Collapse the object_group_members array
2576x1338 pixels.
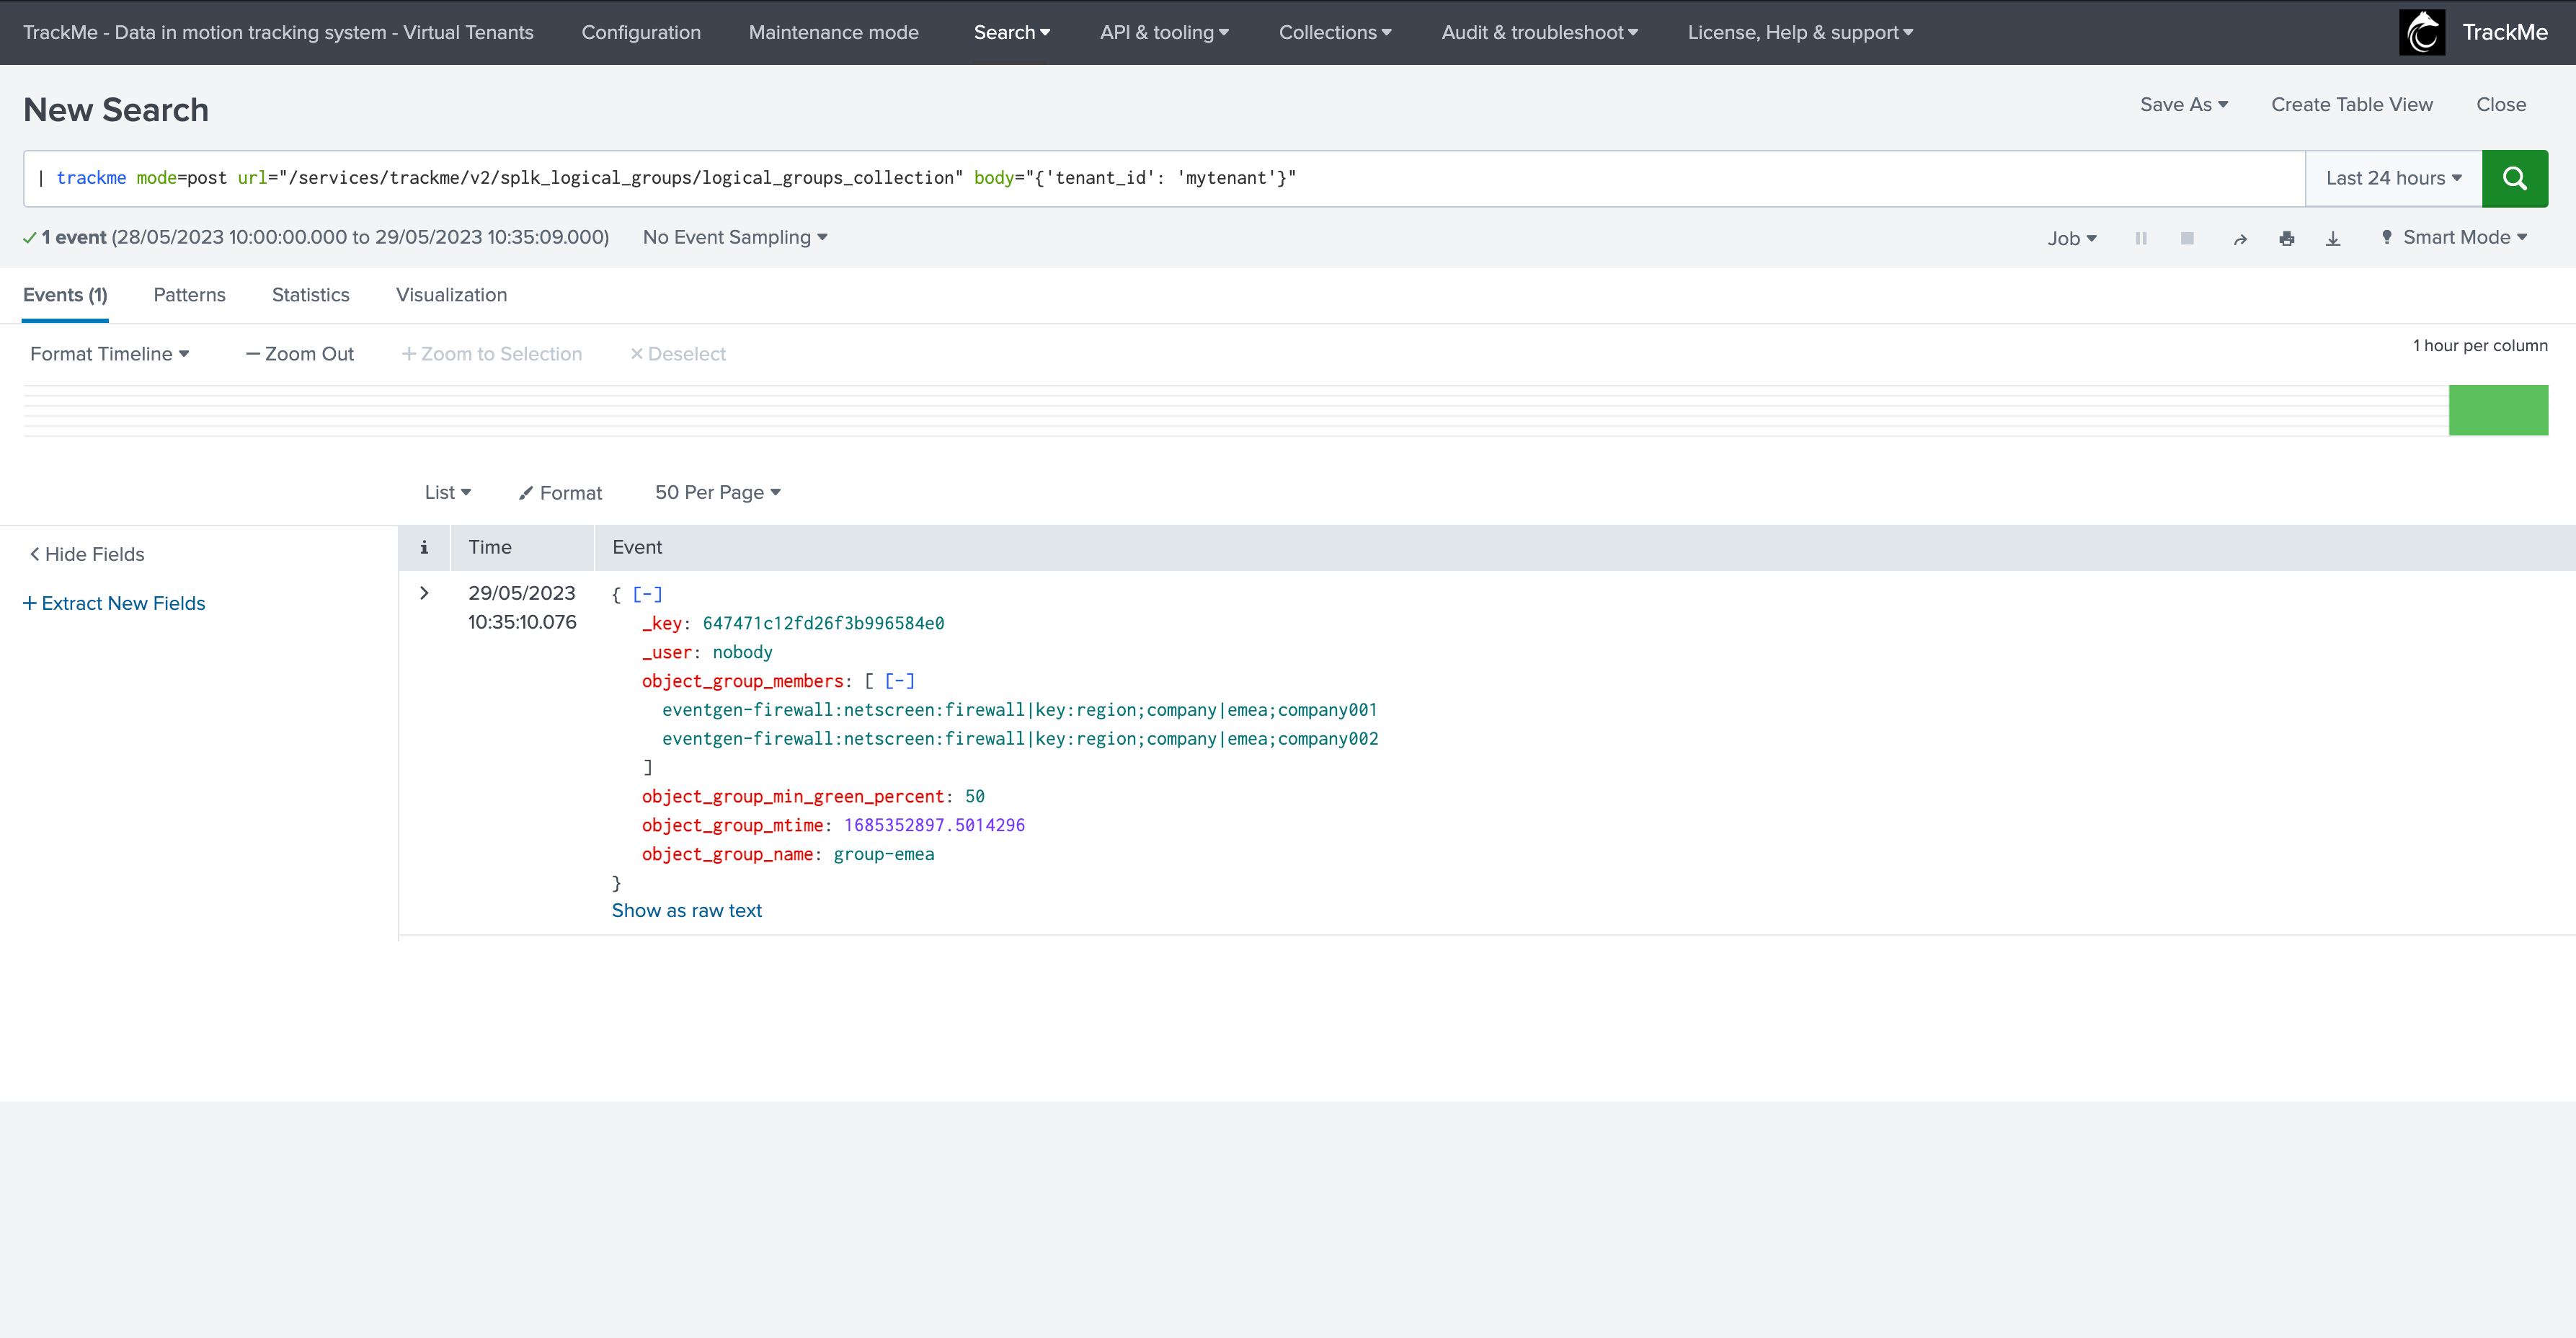(899, 681)
